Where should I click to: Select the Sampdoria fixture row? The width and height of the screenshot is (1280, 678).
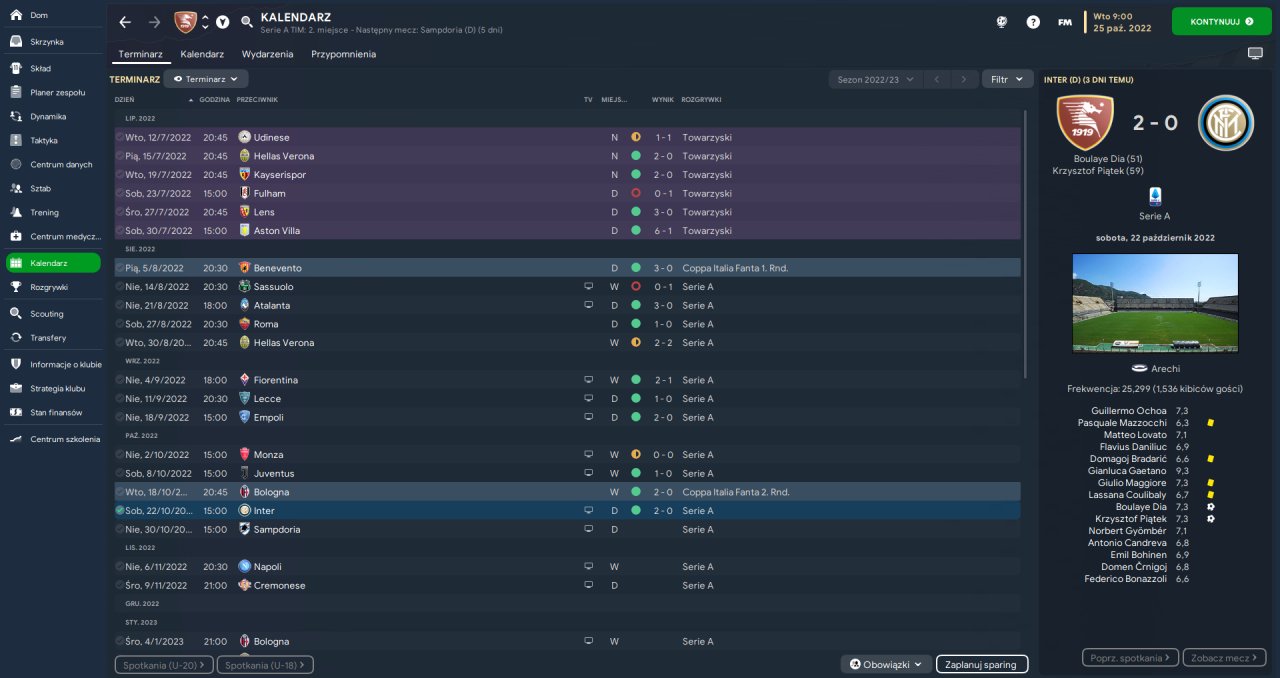pyautogui.click(x=567, y=529)
